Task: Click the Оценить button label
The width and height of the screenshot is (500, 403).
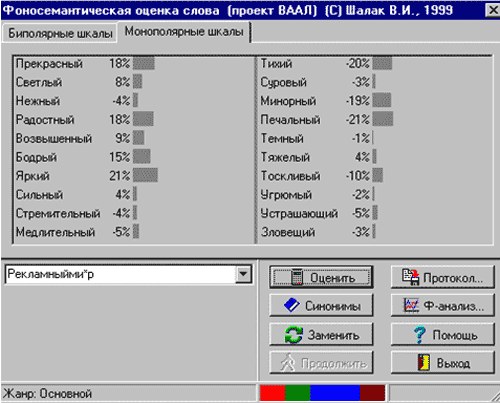Action: pyautogui.click(x=333, y=278)
